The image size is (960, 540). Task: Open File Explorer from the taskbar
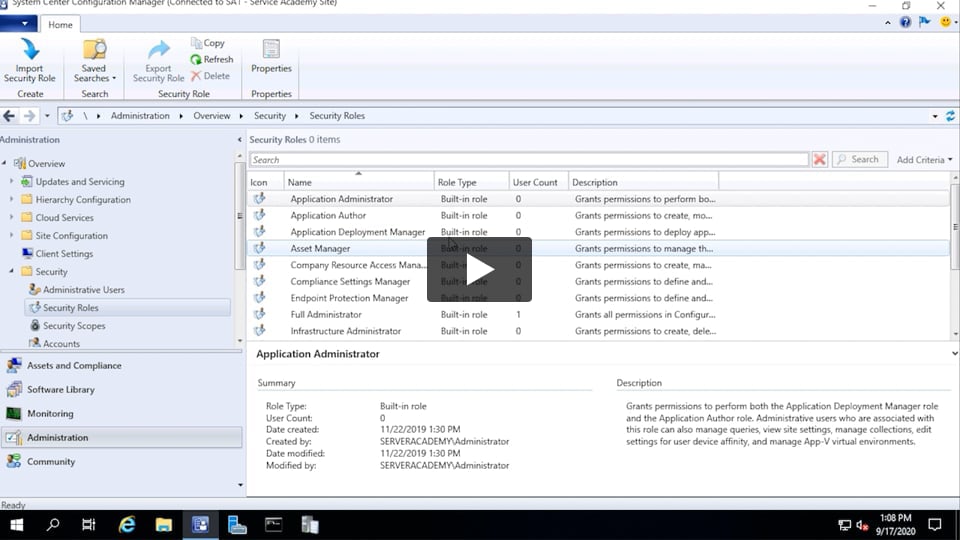[x=164, y=524]
